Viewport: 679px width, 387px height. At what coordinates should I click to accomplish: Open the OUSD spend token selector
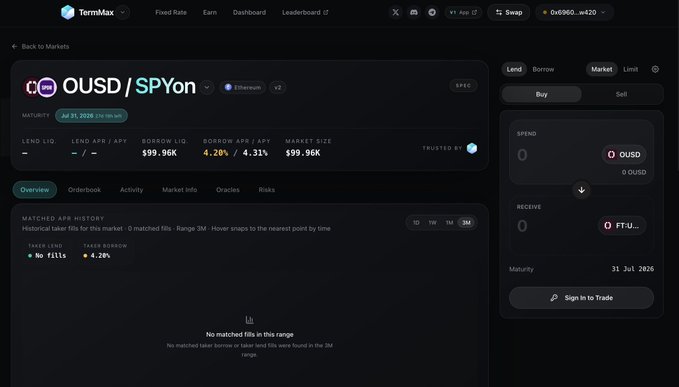(624, 155)
